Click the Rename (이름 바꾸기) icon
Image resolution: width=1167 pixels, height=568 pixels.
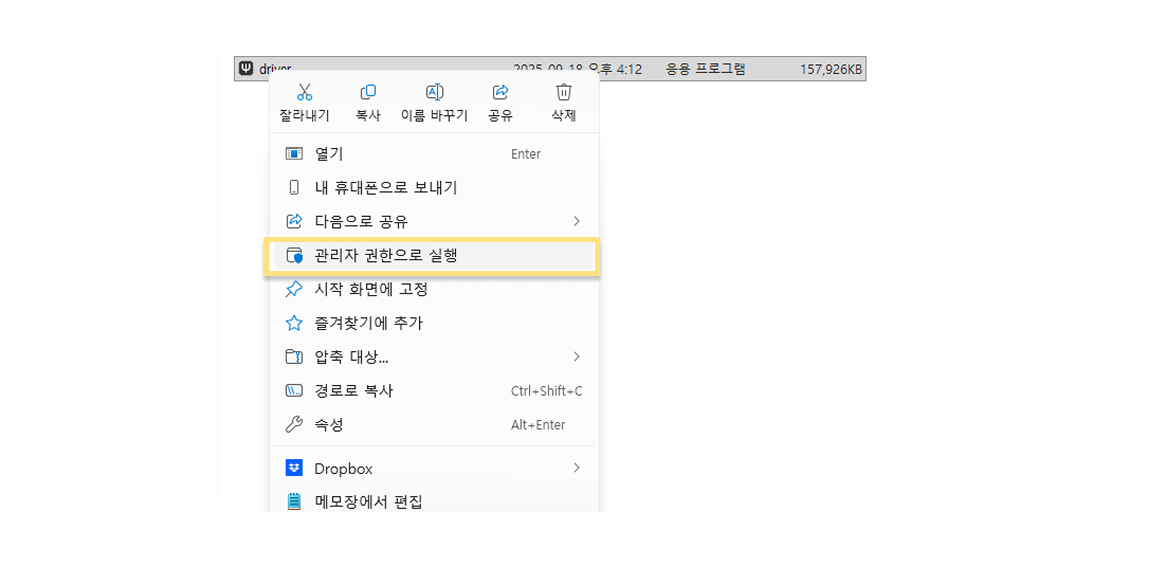434,93
